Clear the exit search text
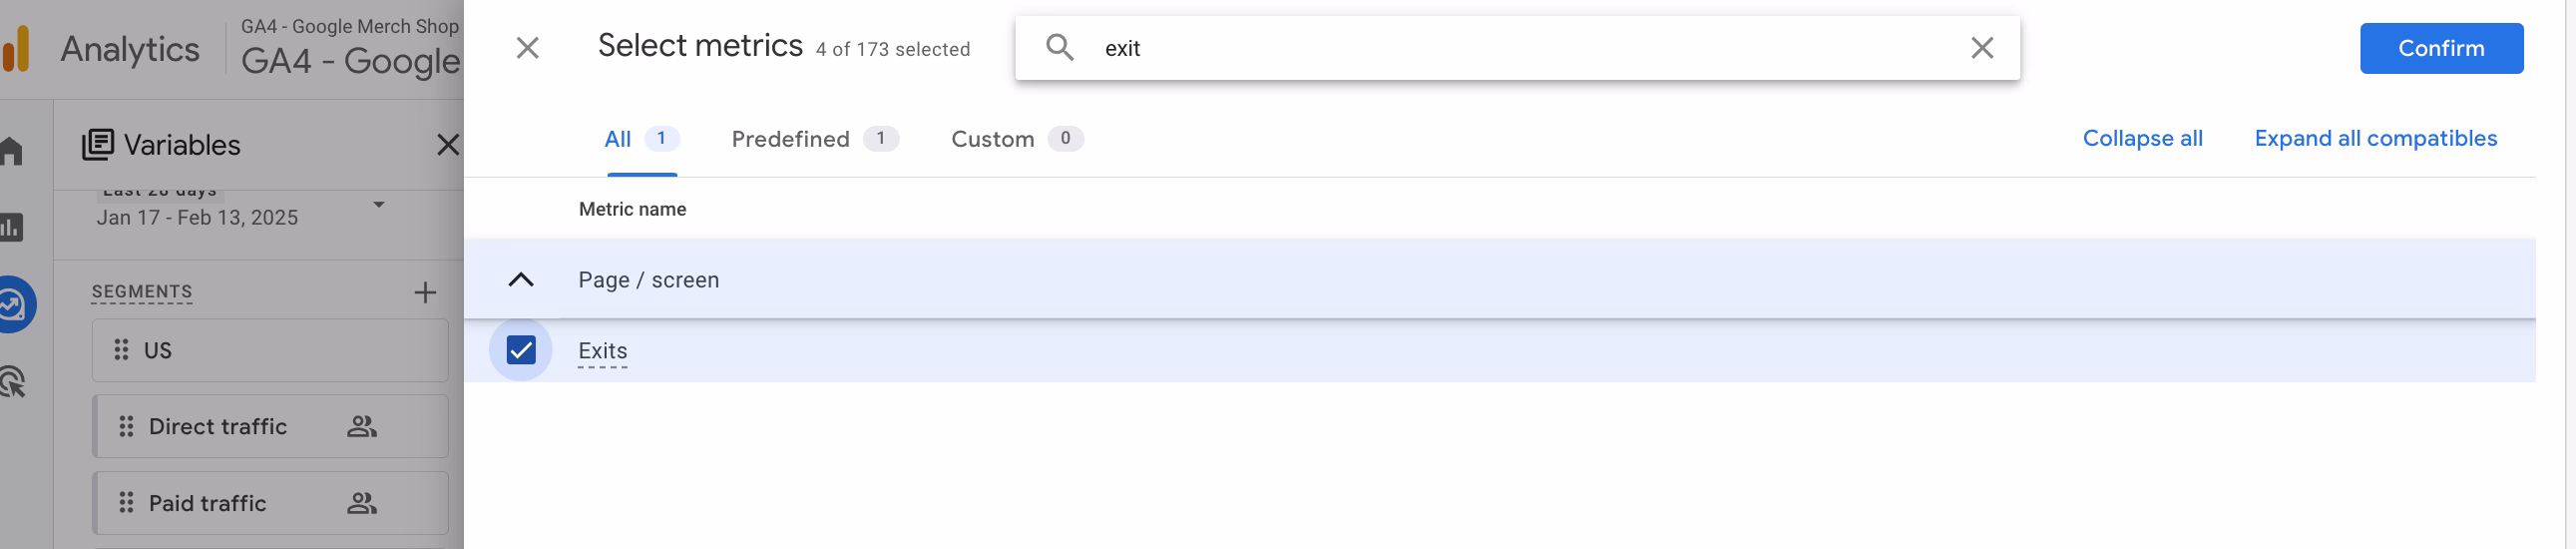This screenshot has width=2576, height=549. (1981, 48)
